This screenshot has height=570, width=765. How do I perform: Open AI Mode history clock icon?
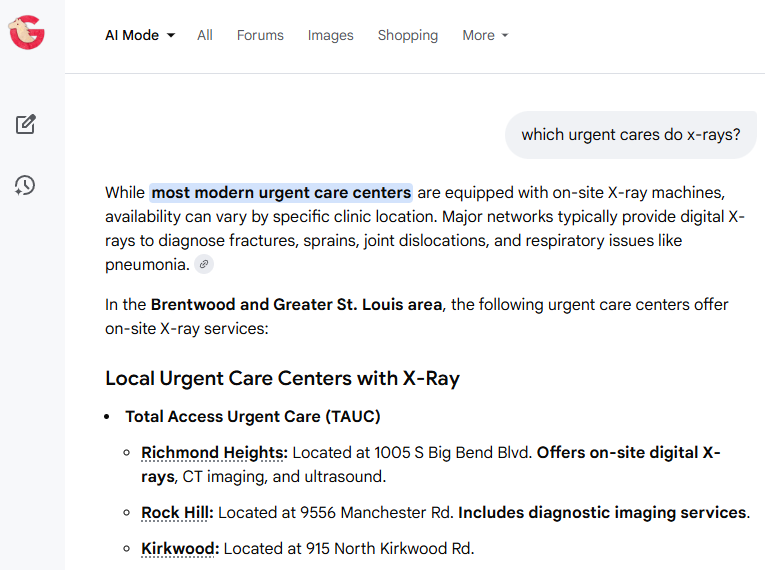(x=26, y=185)
